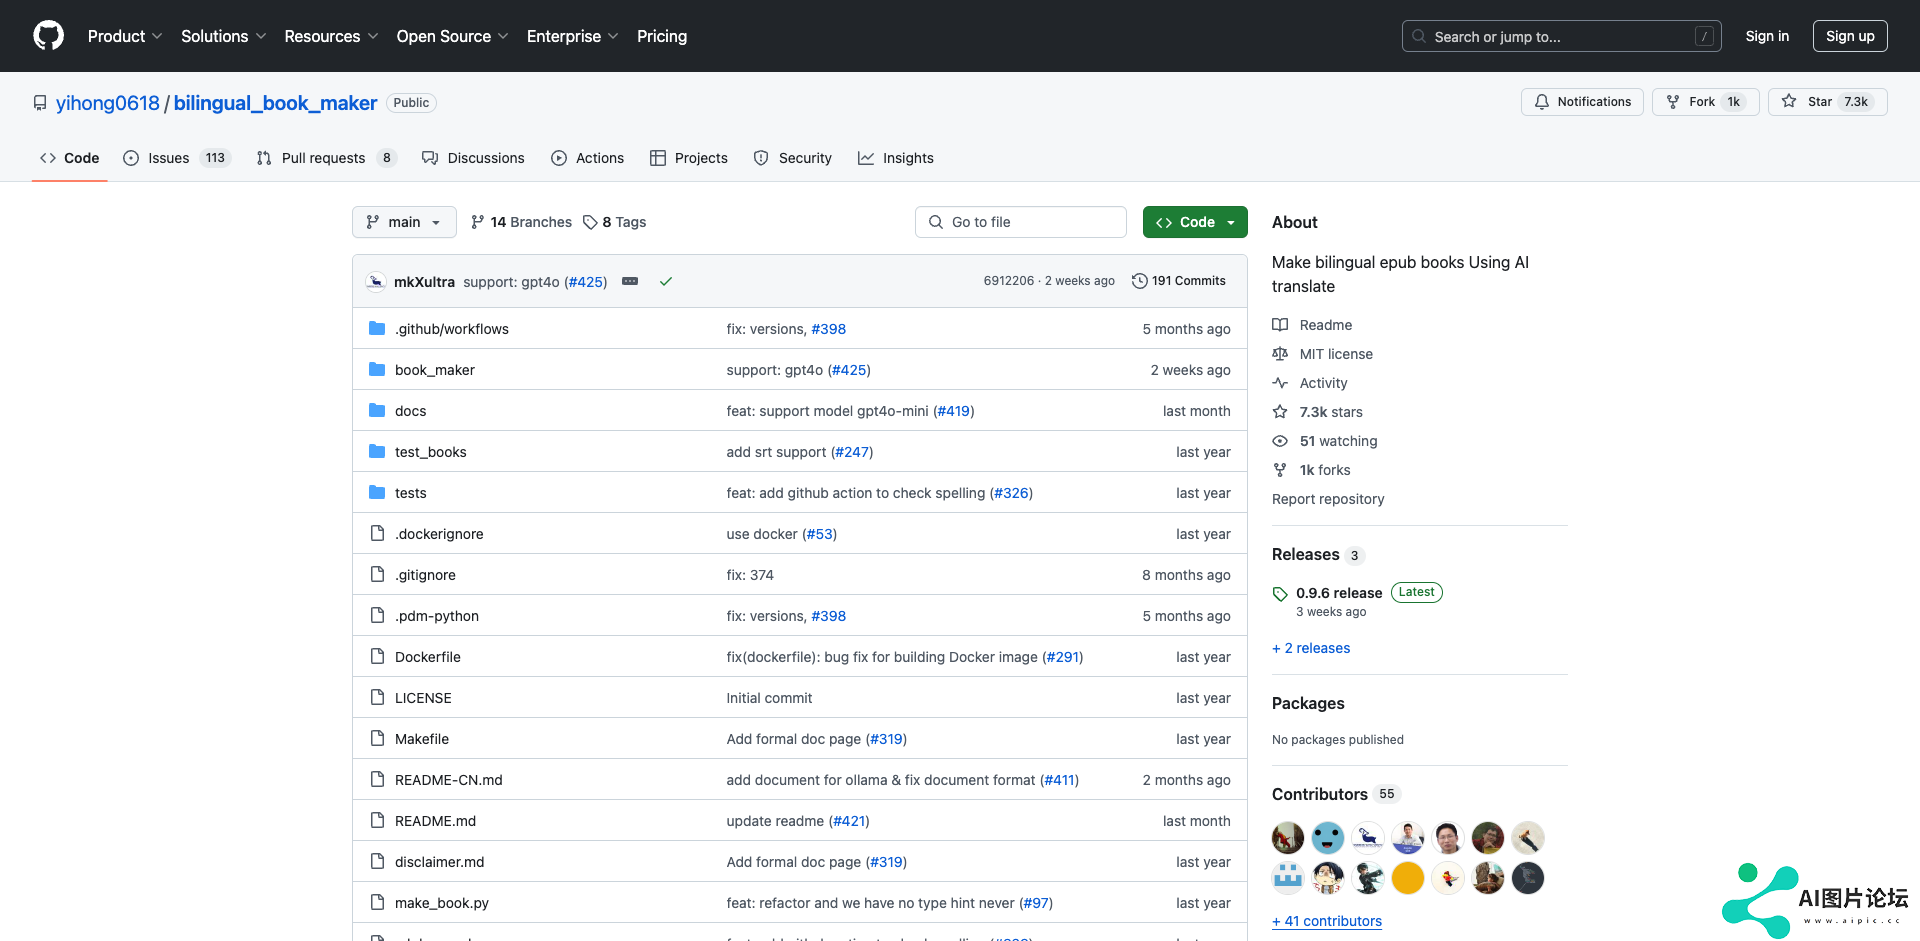Open the README-CN.md file
This screenshot has width=1920, height=941.
pyautogui.click(x=449, y=780)
